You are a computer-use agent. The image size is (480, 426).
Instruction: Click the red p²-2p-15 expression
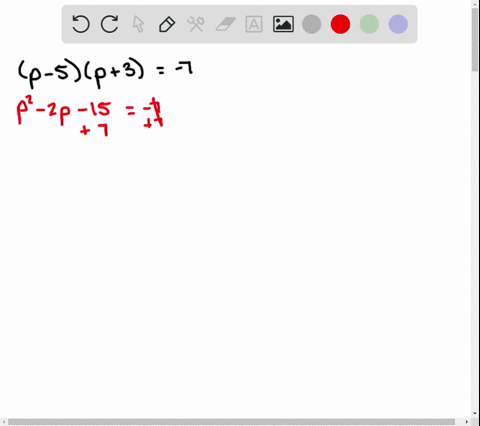64,111
